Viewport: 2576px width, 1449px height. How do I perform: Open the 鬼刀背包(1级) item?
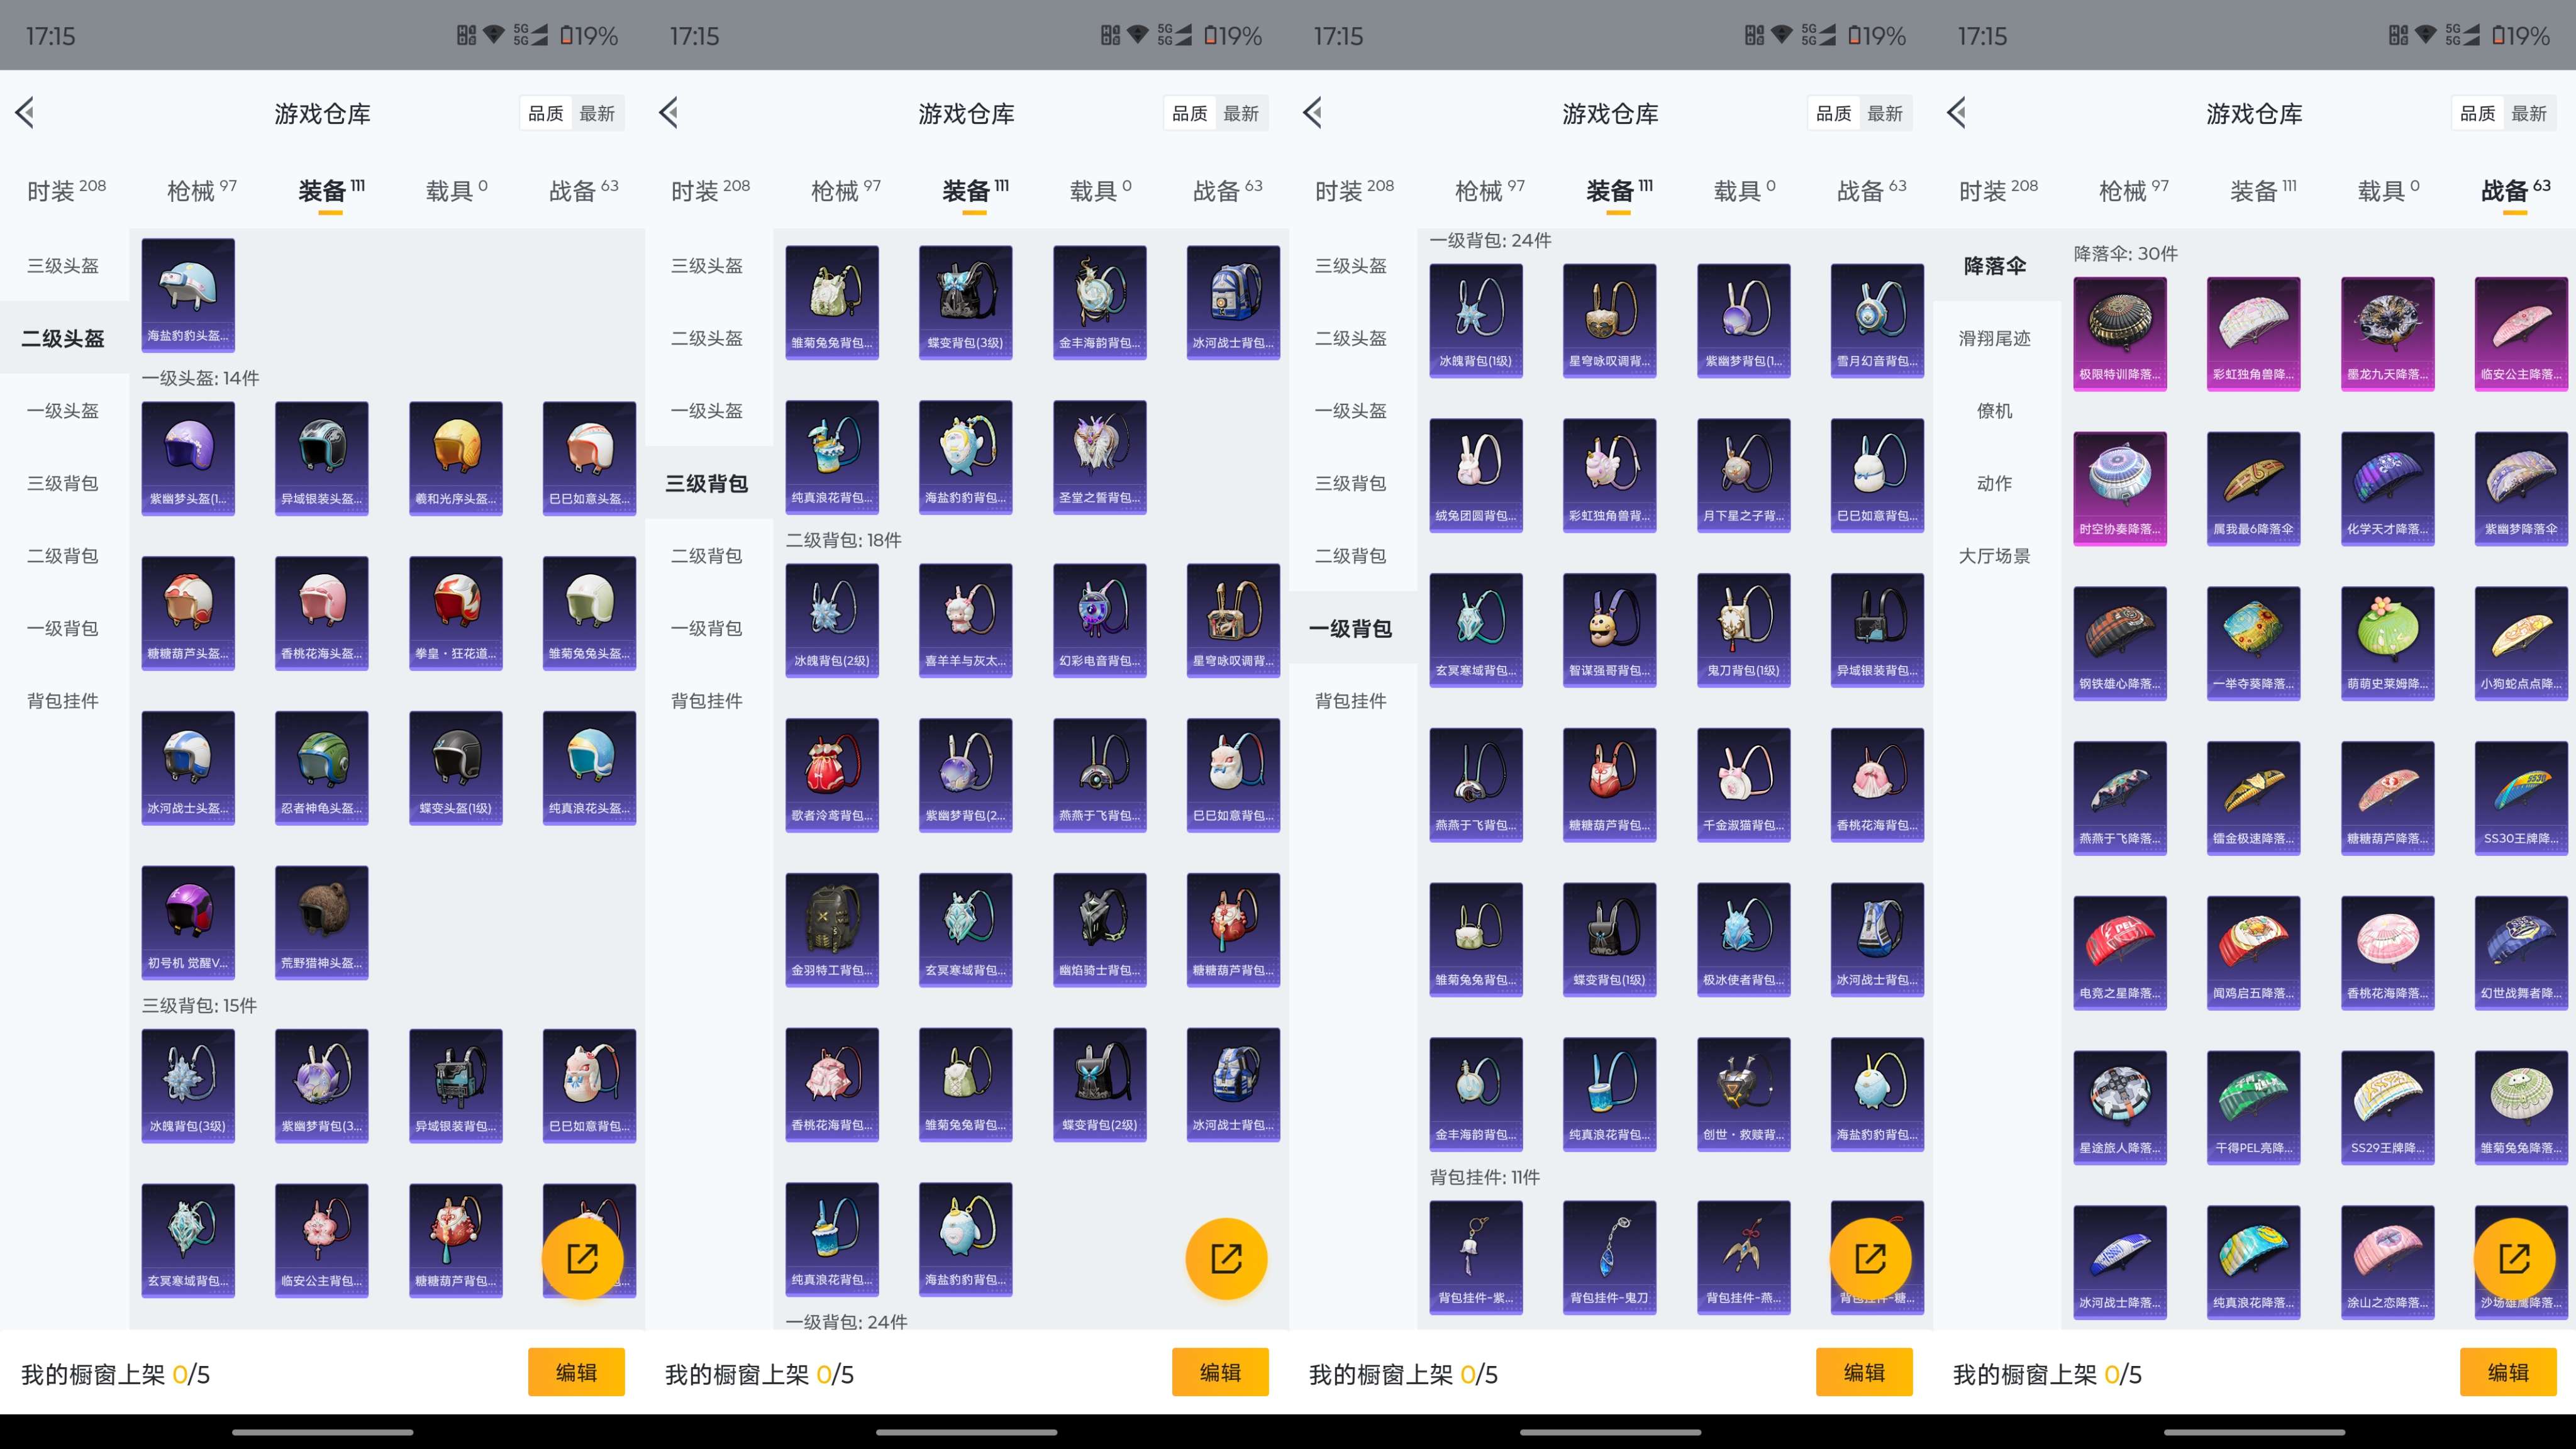pyautogui.click(x=1744, y=631)
